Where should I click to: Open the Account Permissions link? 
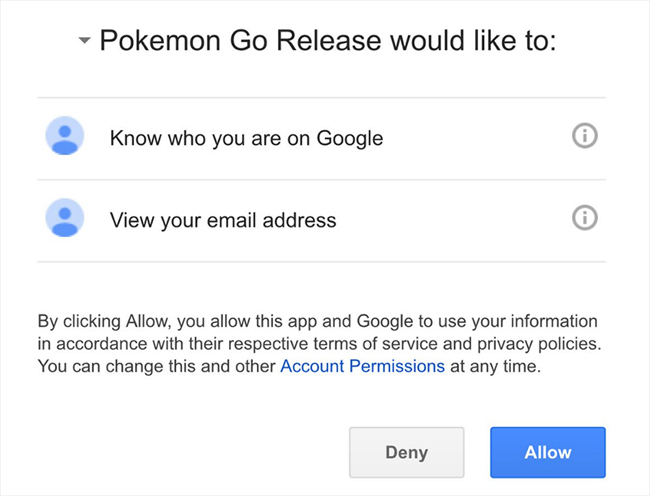click(x=362, y=366)
